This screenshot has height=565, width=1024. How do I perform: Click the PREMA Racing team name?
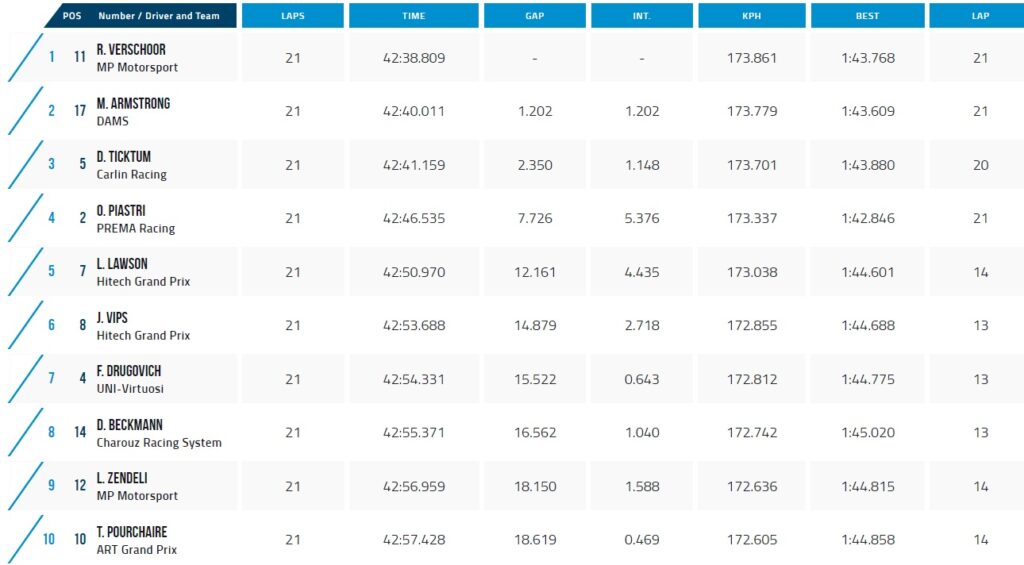point(135,228)
